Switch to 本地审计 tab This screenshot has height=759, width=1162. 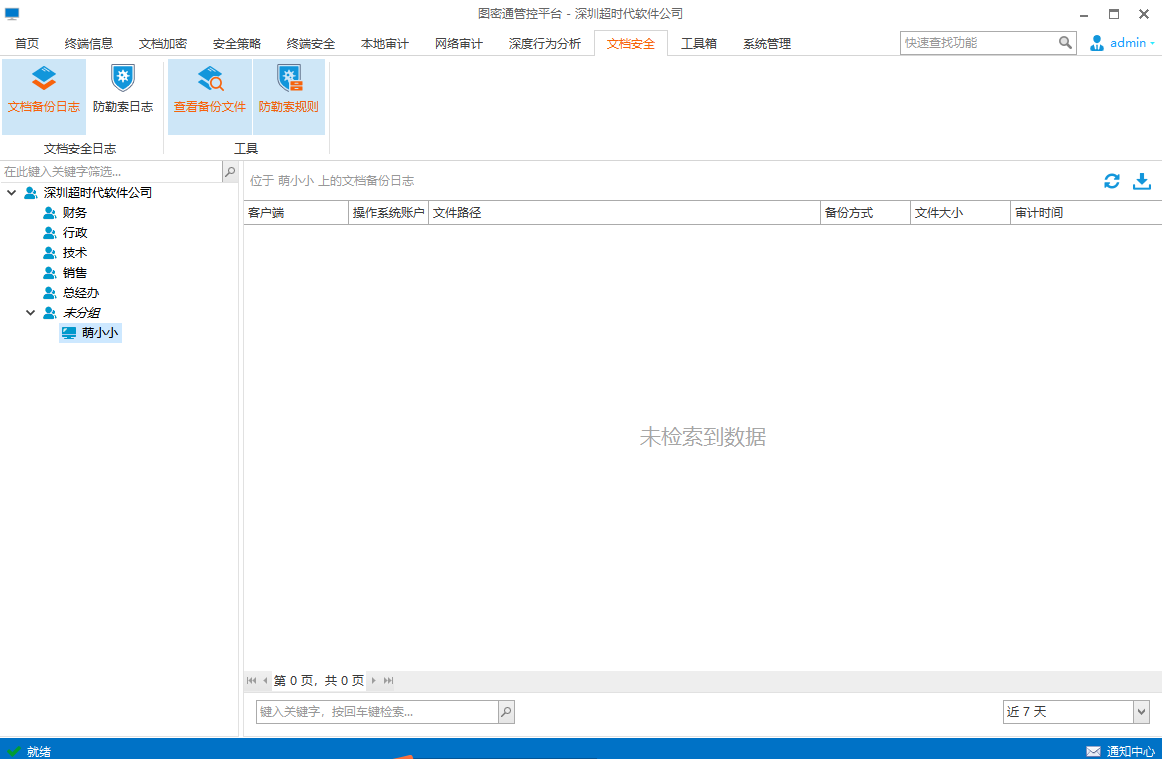385,44
